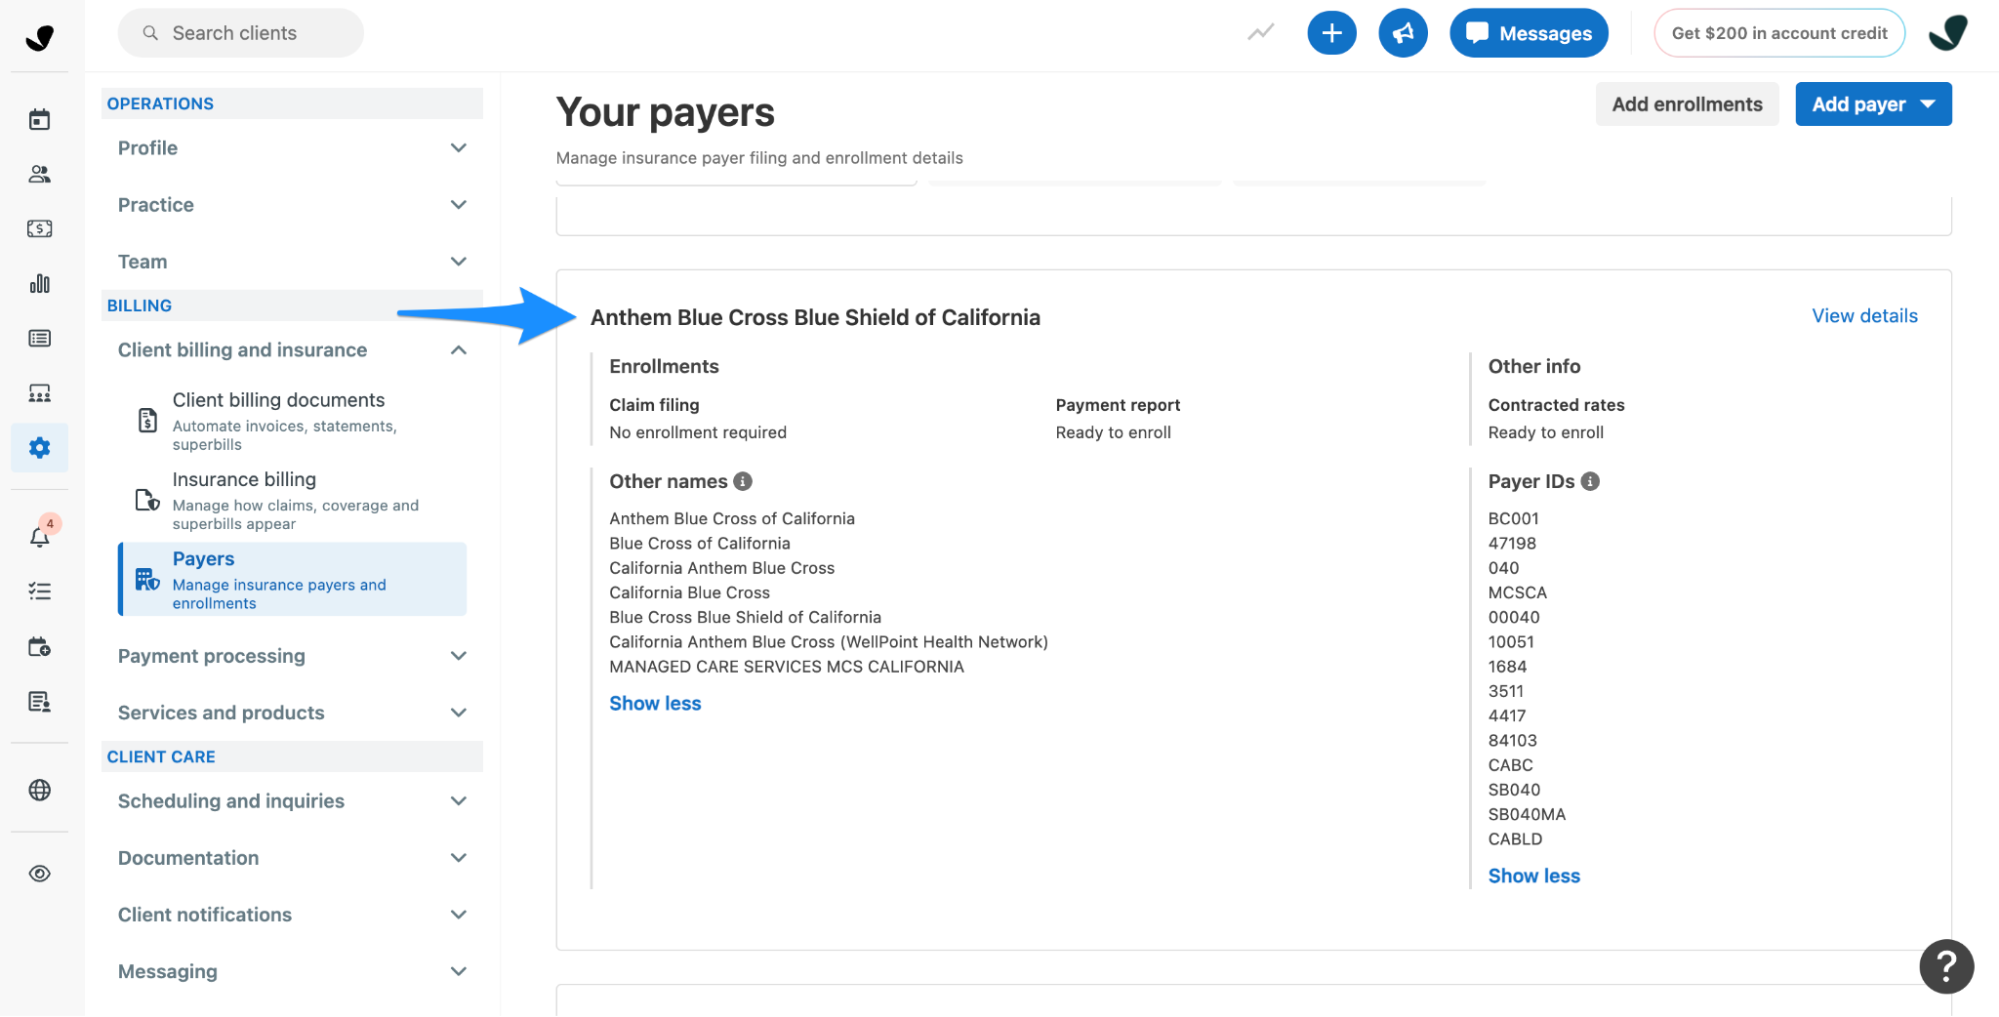Click in the Search clients field
The height and width of the screenshot is (1017, 1999).
(x=240, y=33)
